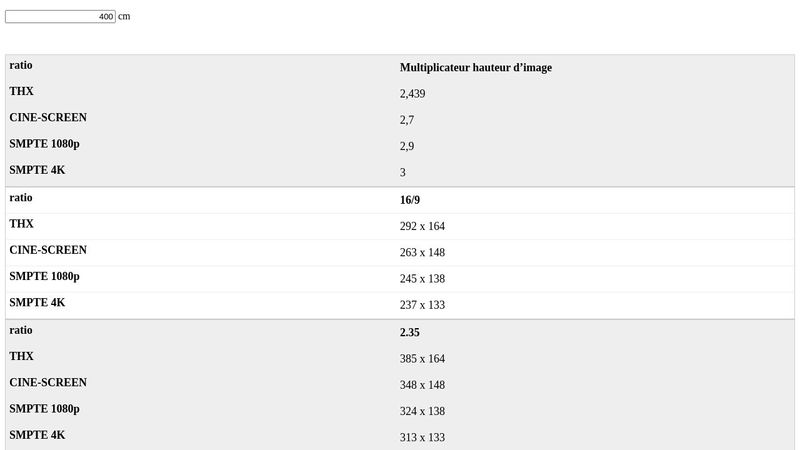Click the 313 x 133 dimension cell
The width and height of the screenshot is (800, 450).
point(422,437)
